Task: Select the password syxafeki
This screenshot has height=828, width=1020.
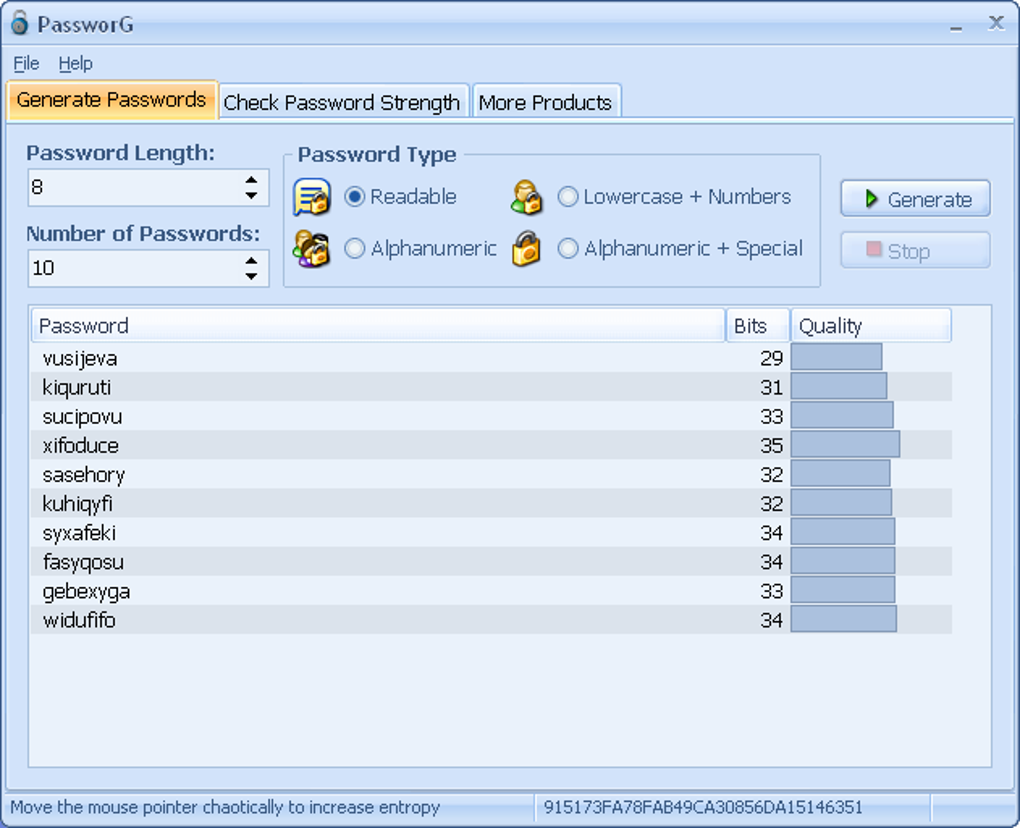Action: coord(79,533)
